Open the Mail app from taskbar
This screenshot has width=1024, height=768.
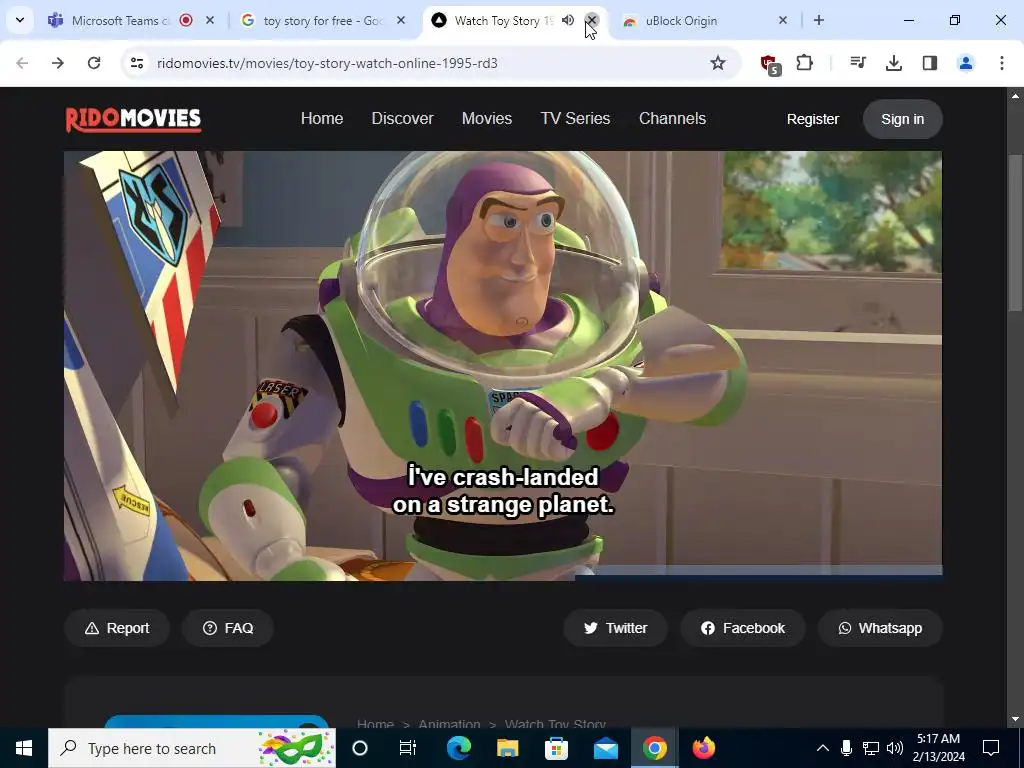(606, 748)
